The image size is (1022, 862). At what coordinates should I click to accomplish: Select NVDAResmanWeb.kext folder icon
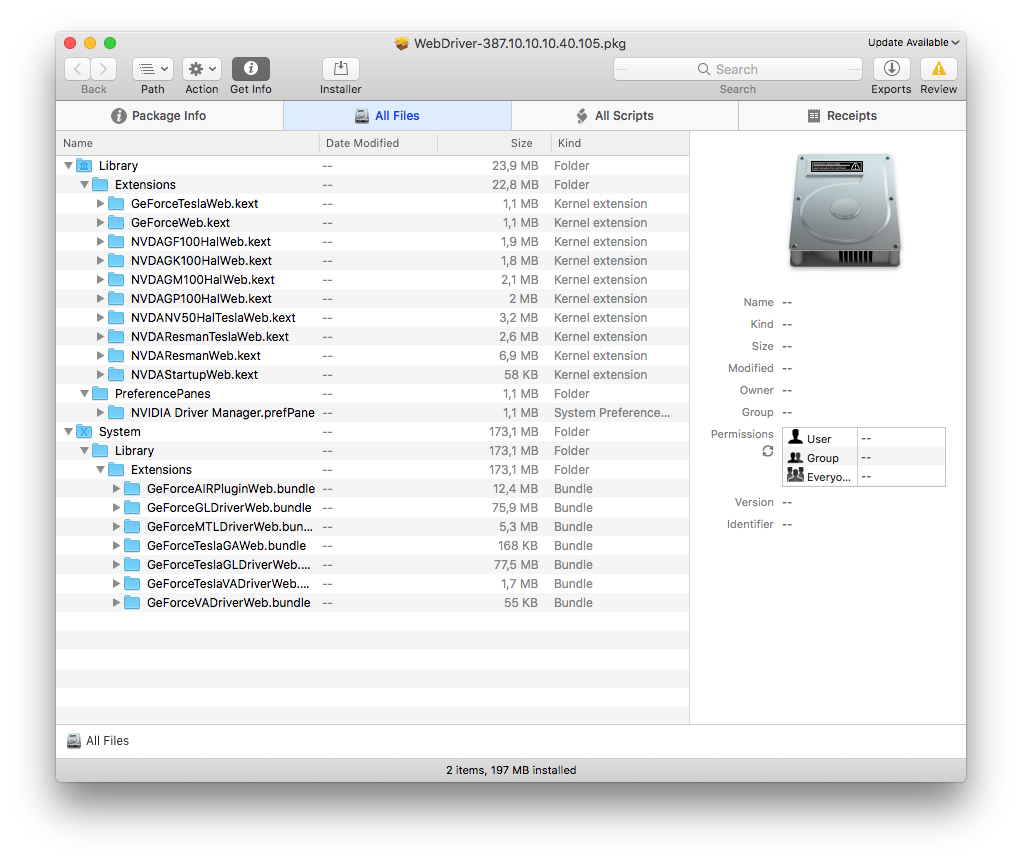[116, 355]
